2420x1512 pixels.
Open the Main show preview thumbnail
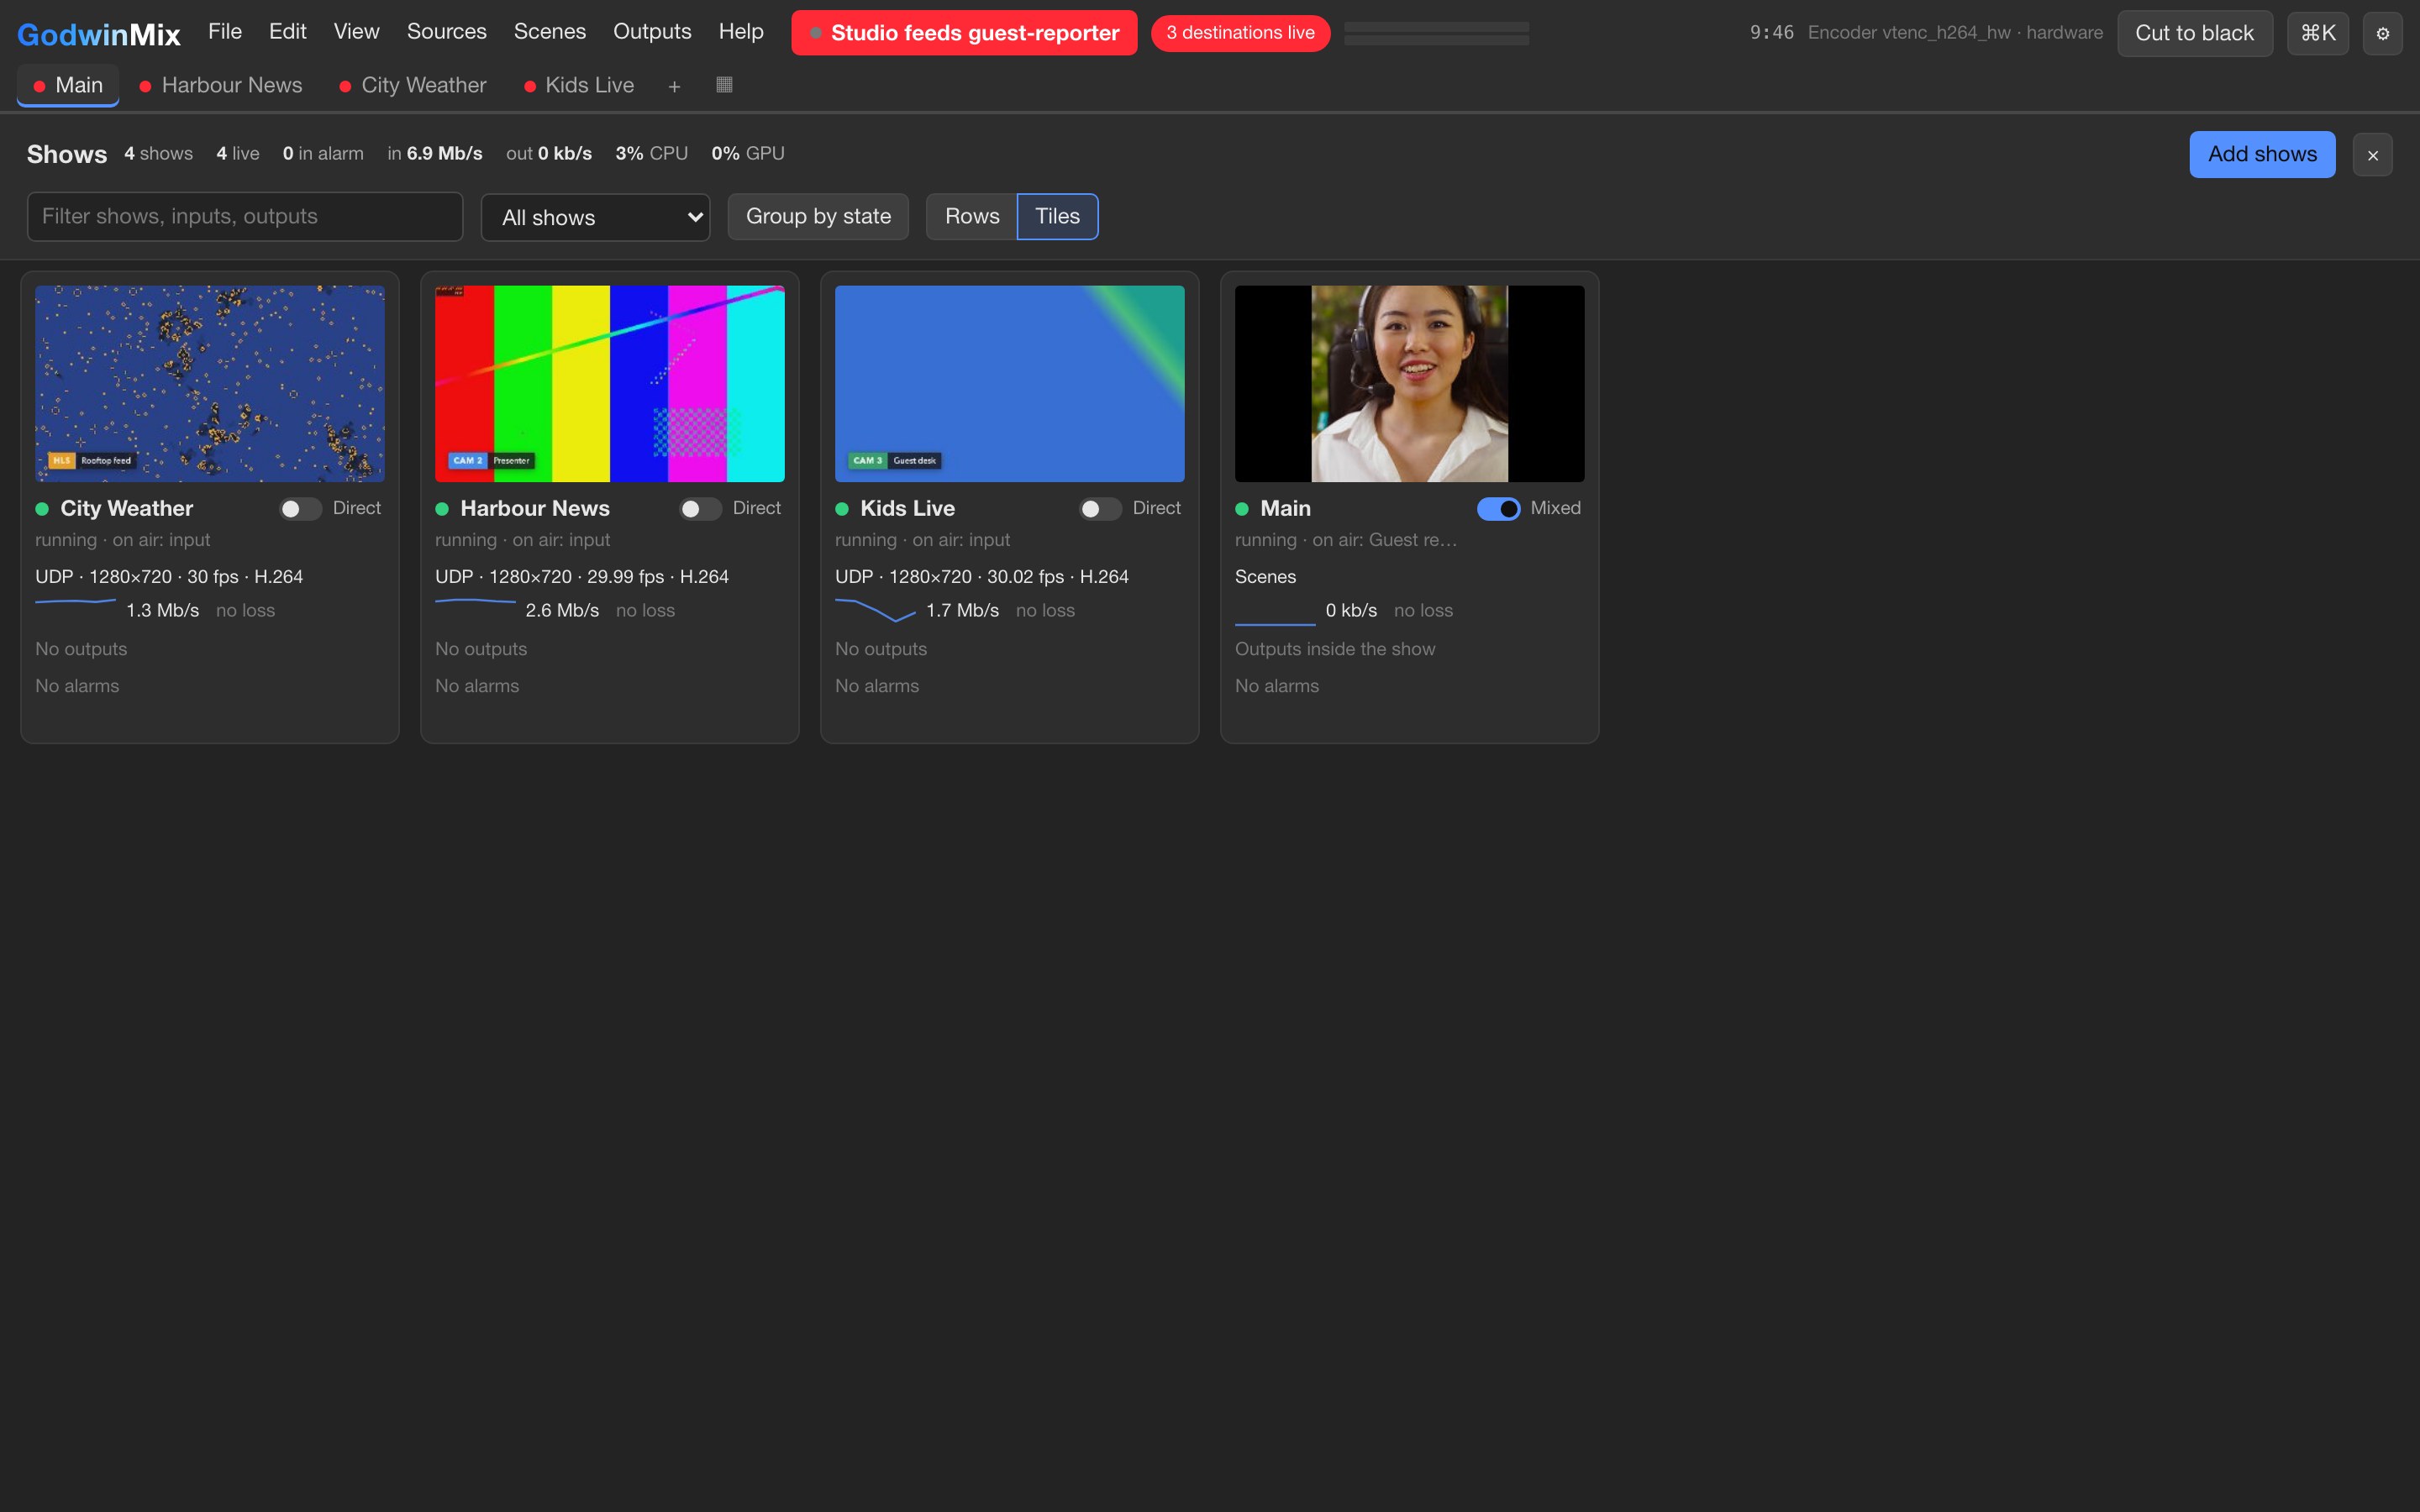(x=1410, y=384)
